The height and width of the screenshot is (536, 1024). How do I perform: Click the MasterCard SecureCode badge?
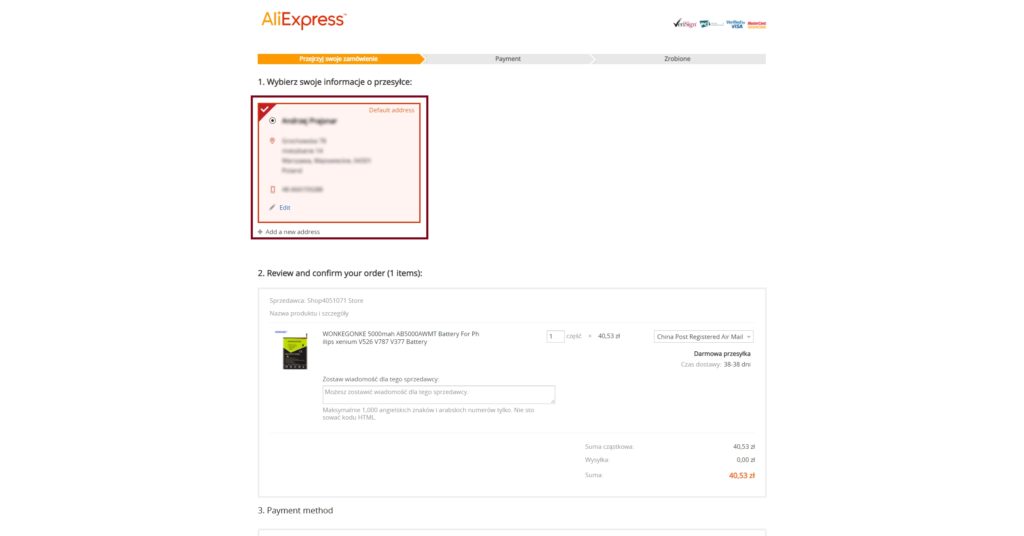[x=757, y=24]
